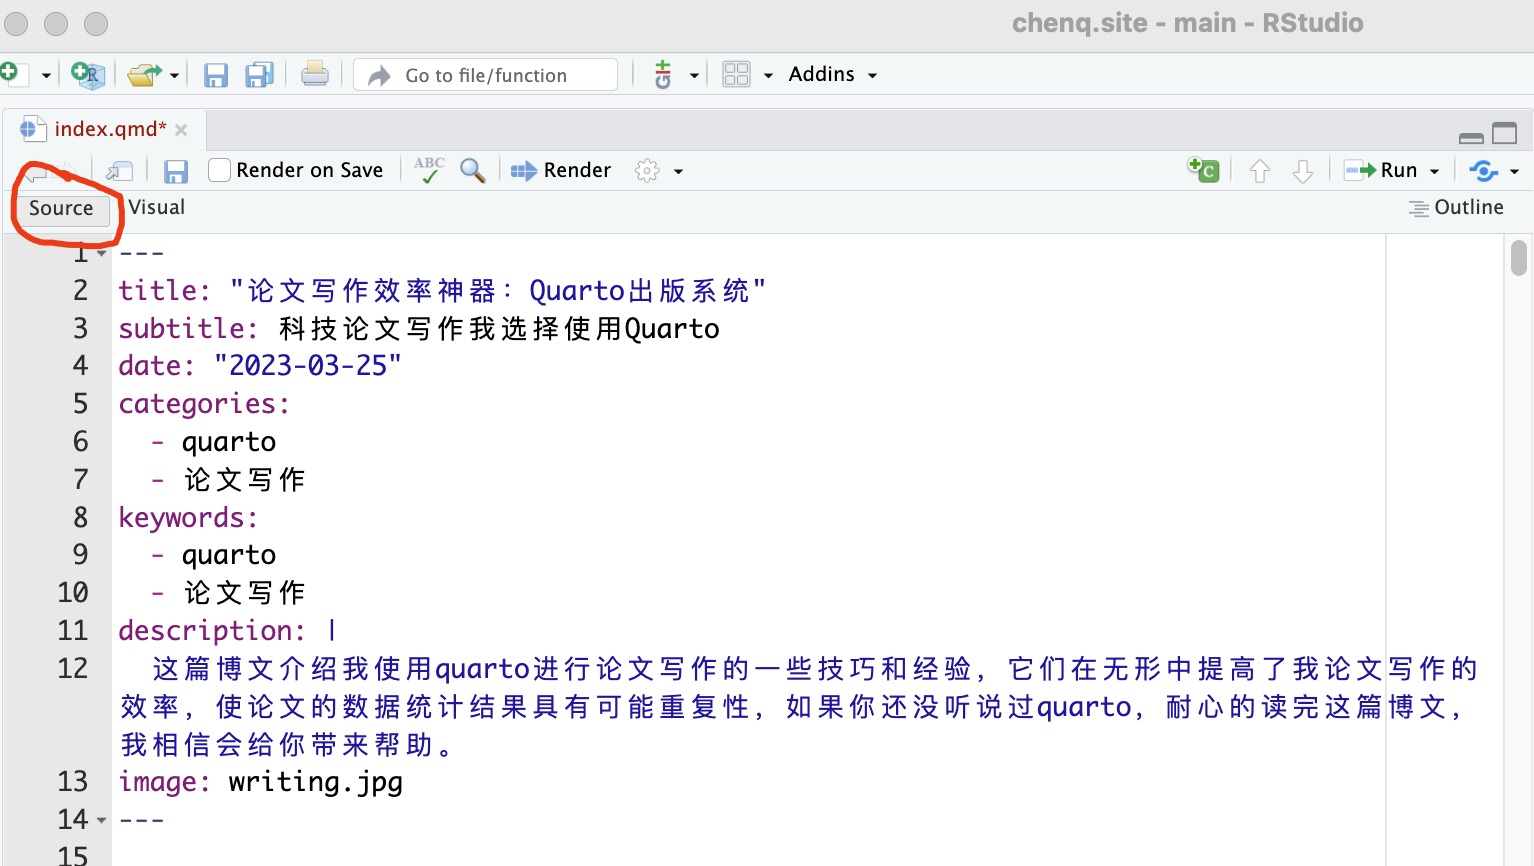
Task: Click the date value "2023-03-25"
Action: point(308,366)
